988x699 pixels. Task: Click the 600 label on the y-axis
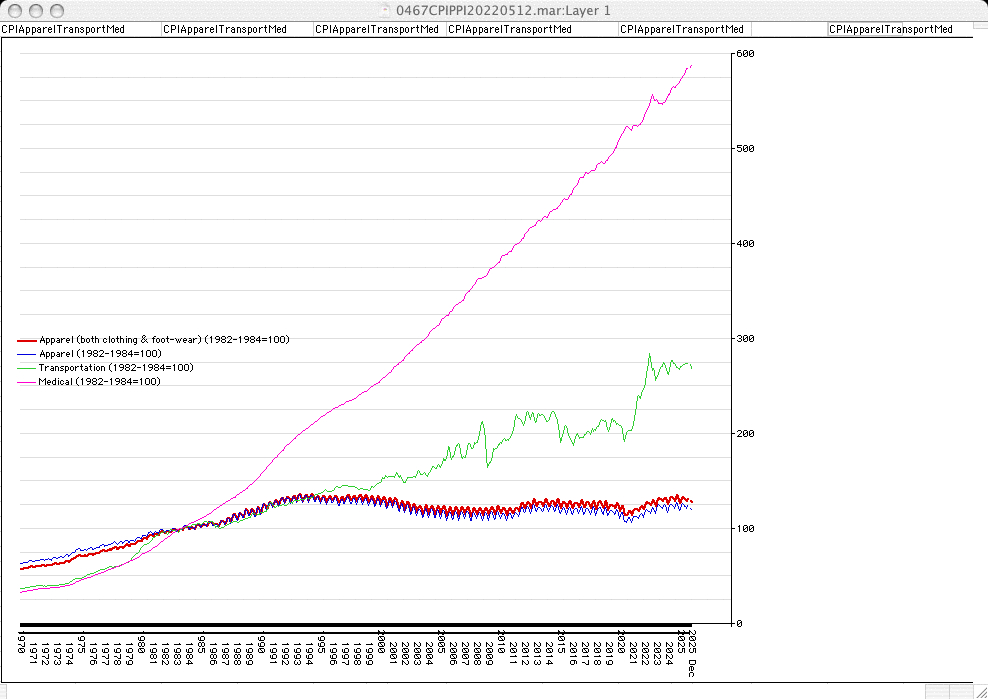coord(745,54)
